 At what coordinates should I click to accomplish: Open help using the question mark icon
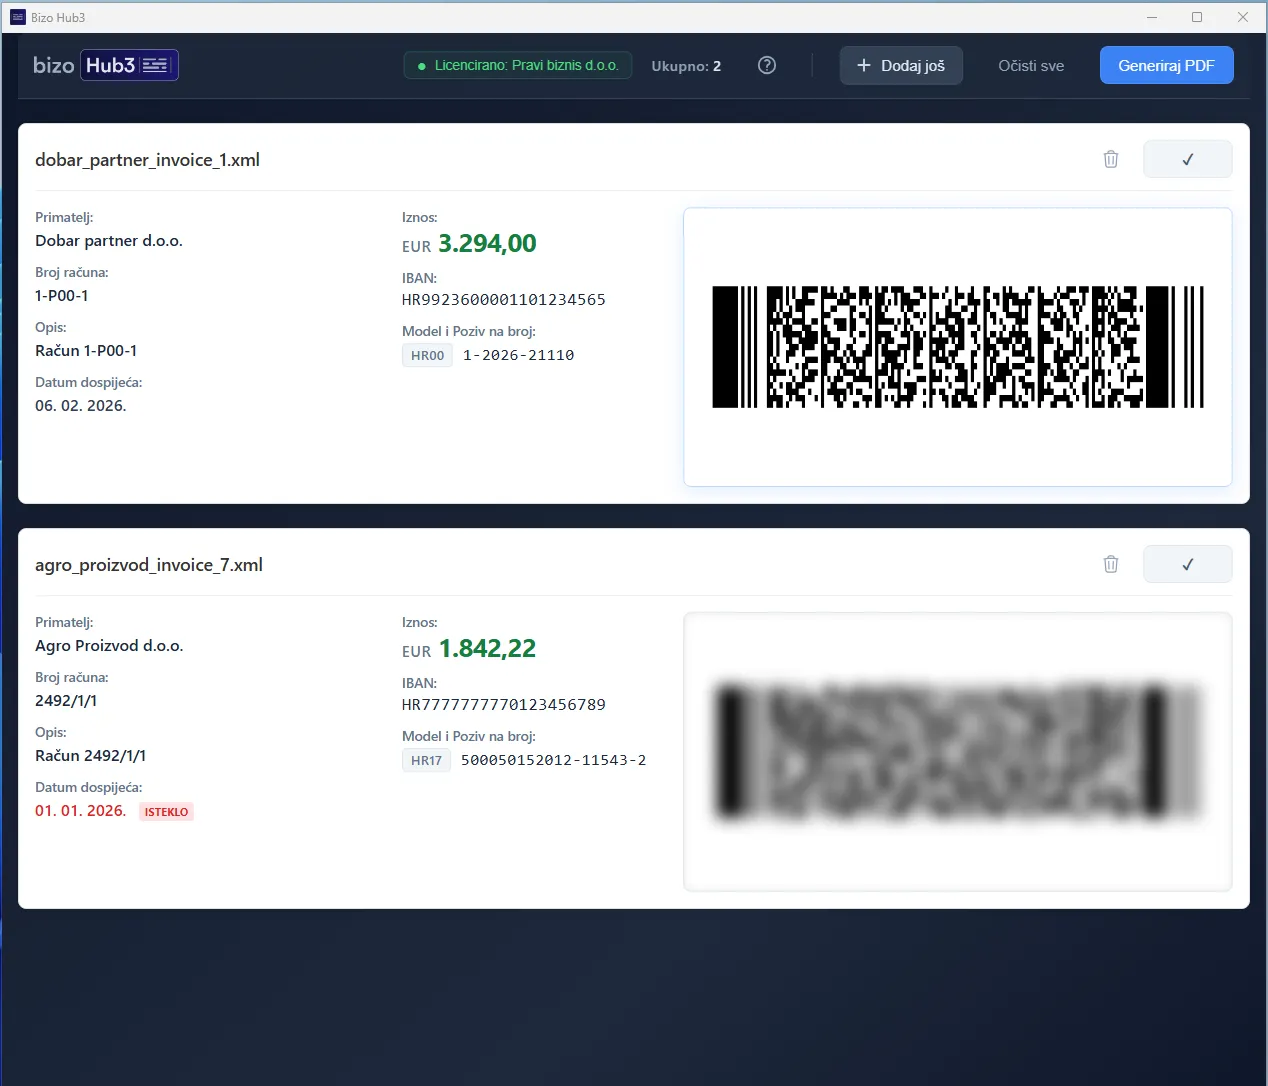tap(767, 65)
